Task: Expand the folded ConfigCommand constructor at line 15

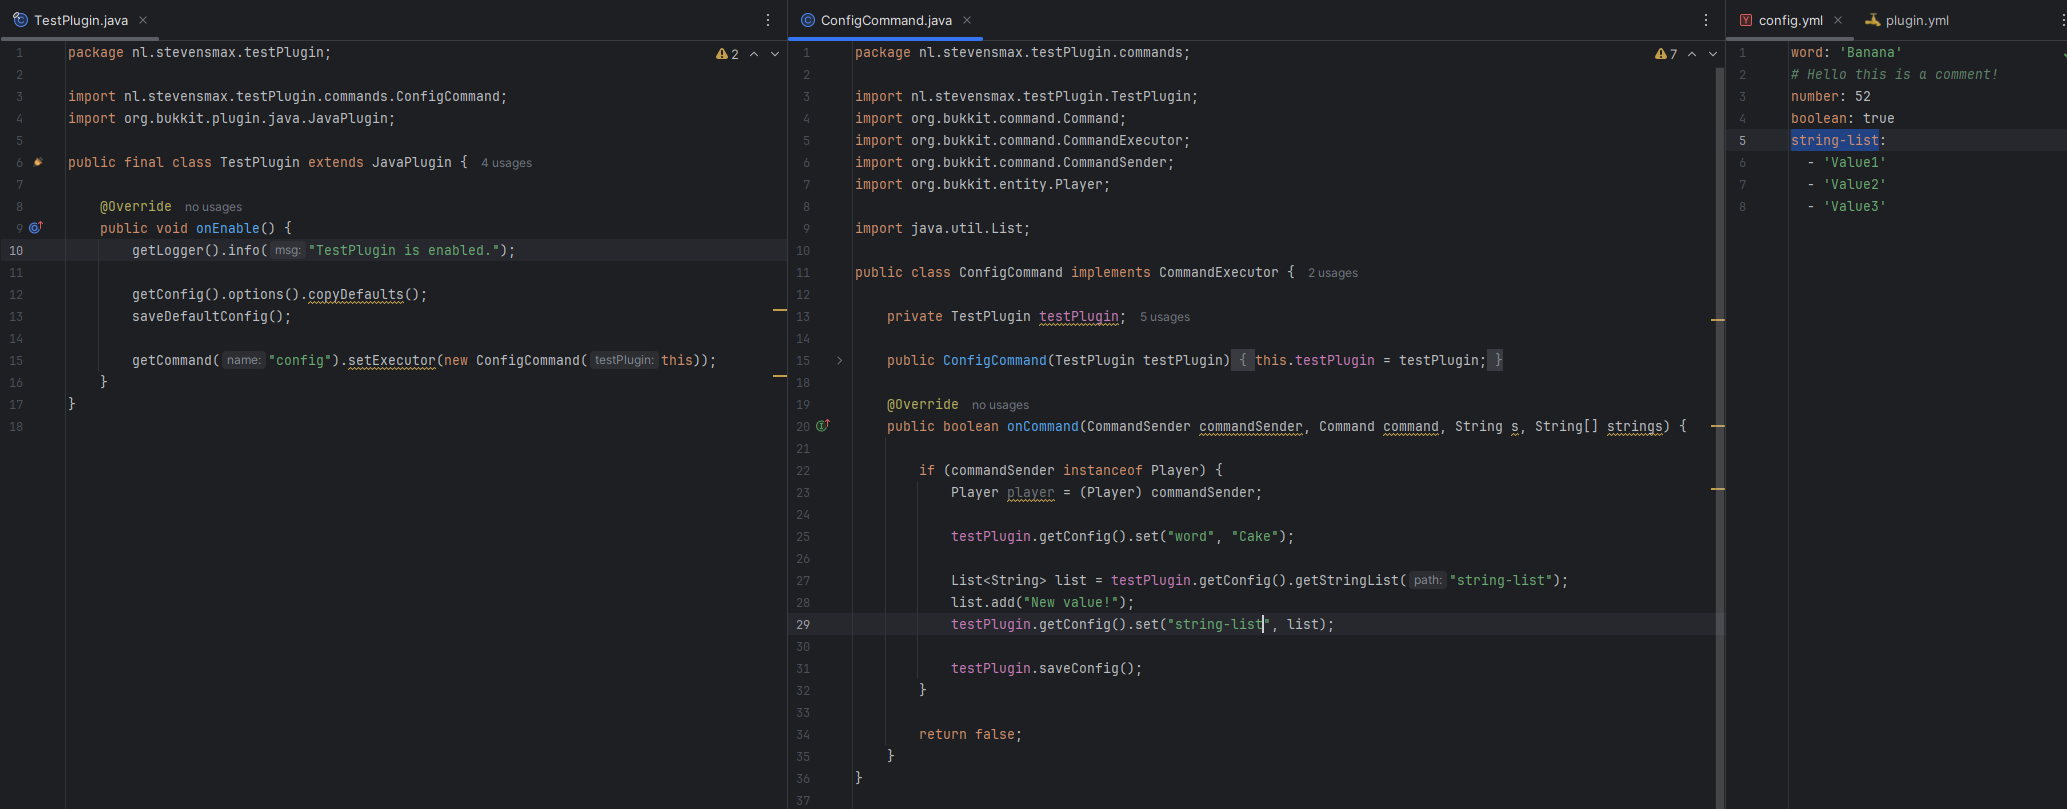Action: pyautogui.click(x=839, y=360)
